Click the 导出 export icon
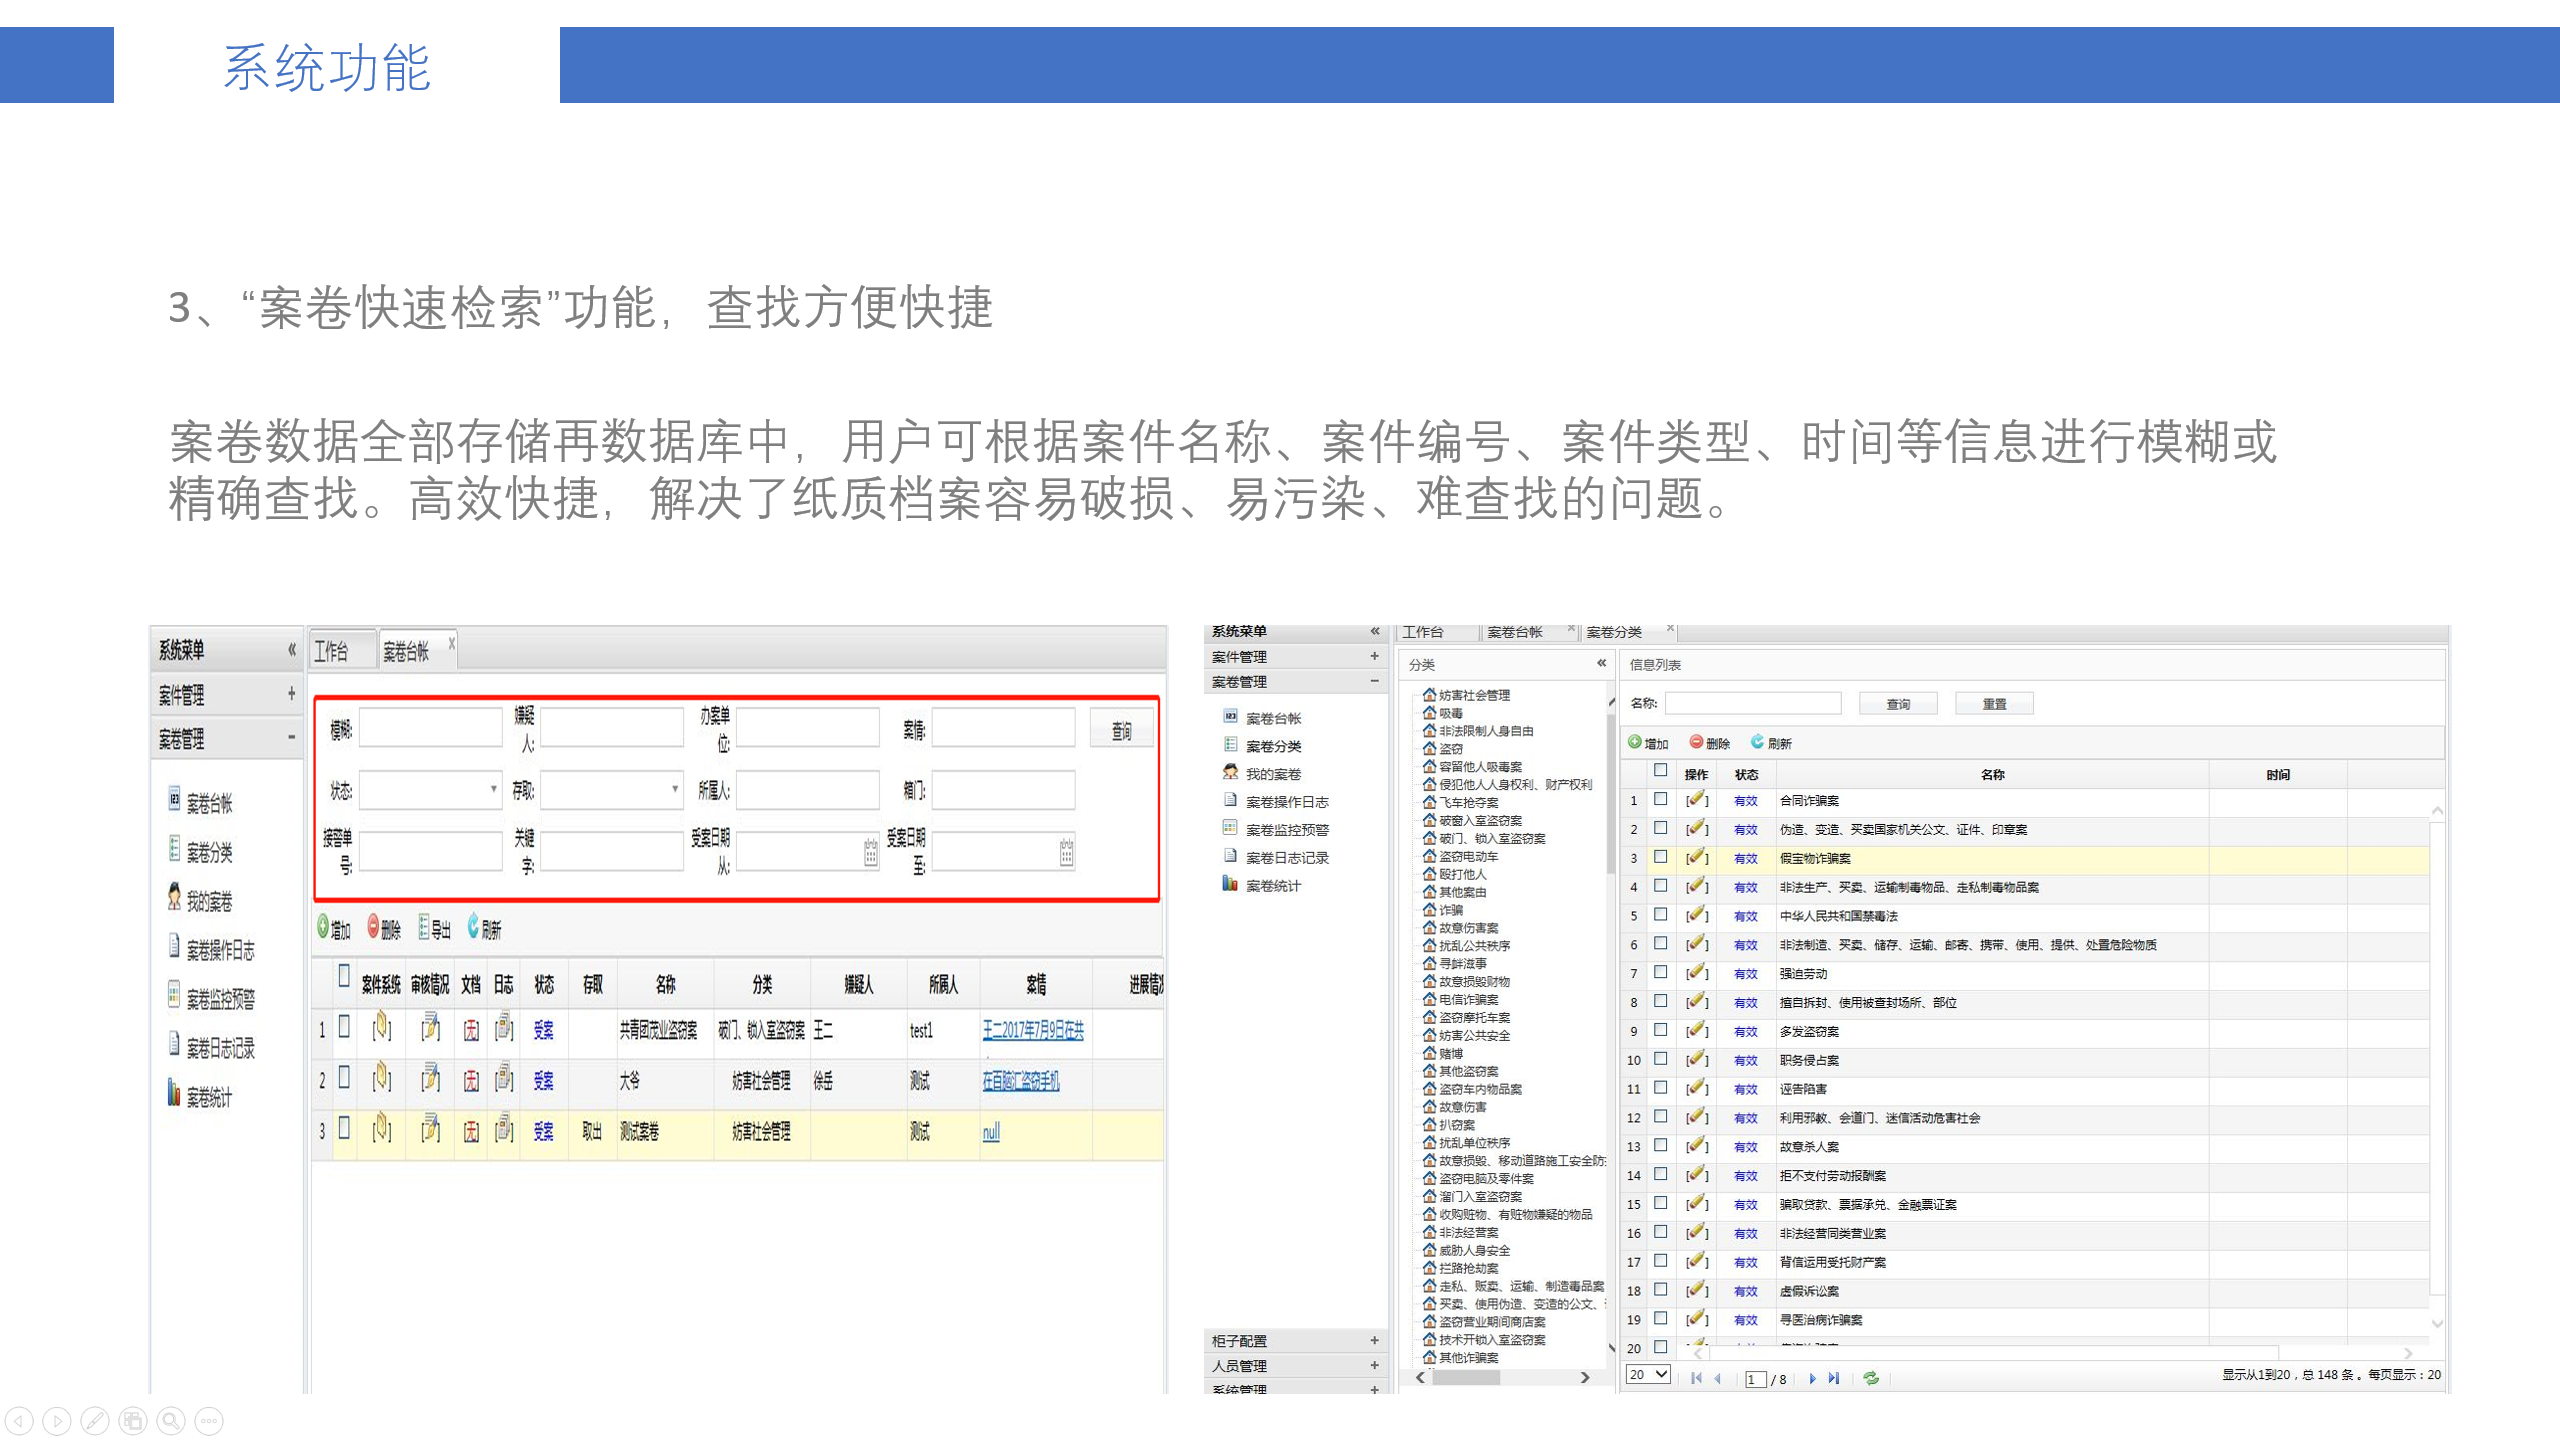 [x=424, y=927]
